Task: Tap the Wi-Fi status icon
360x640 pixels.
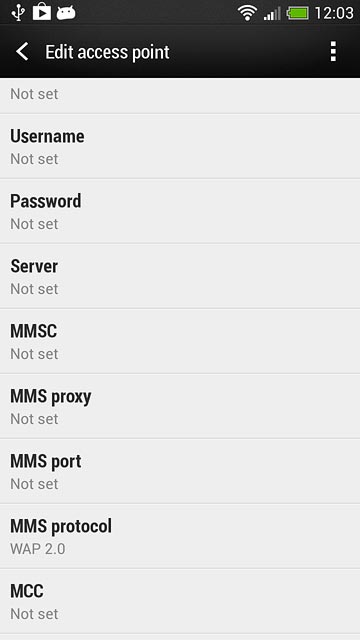Action: (x=247, y=13)
